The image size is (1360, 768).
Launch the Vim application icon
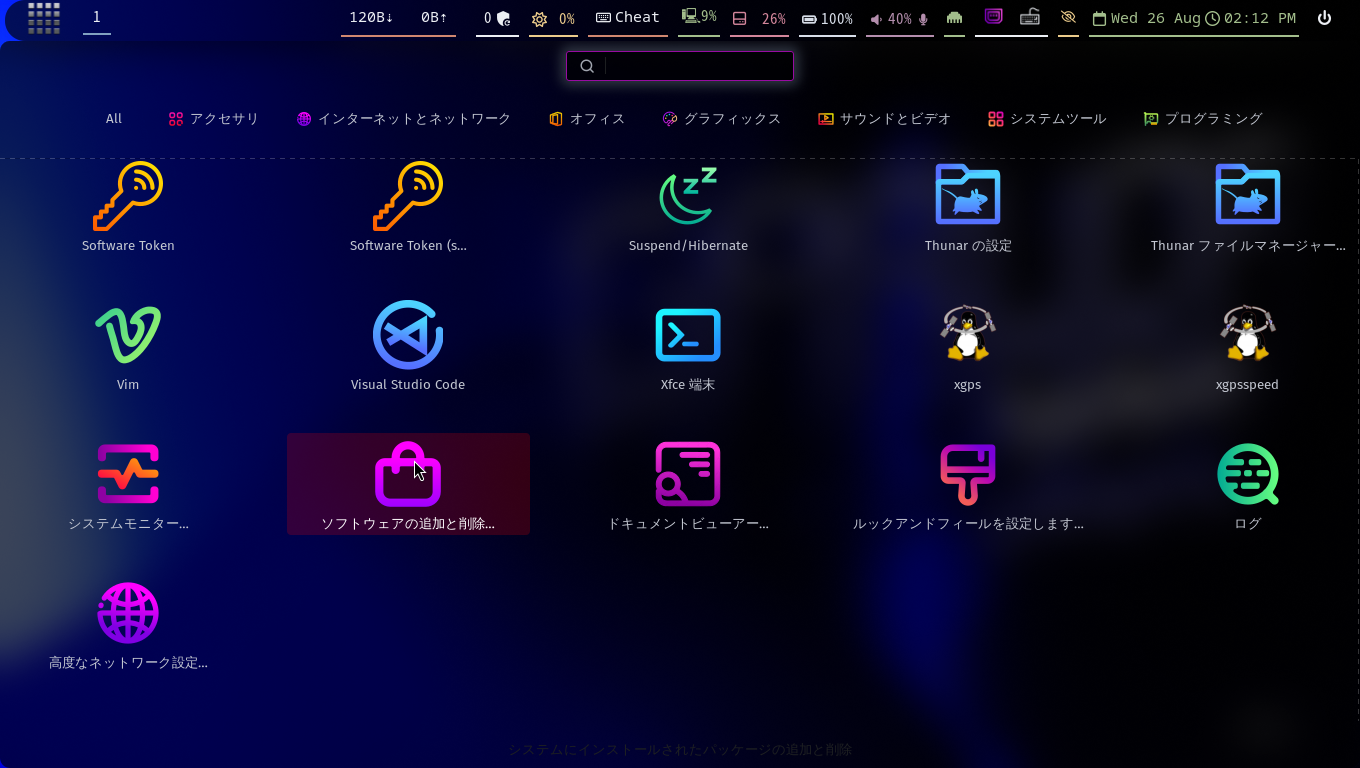[128, 335]
